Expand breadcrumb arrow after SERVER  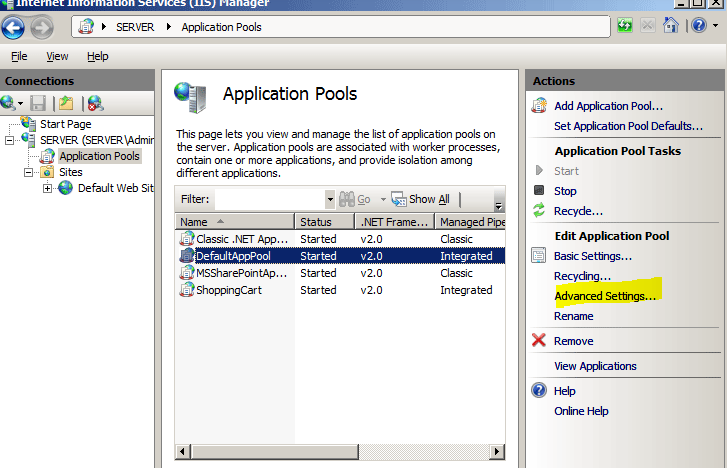(x=169, y=27)
